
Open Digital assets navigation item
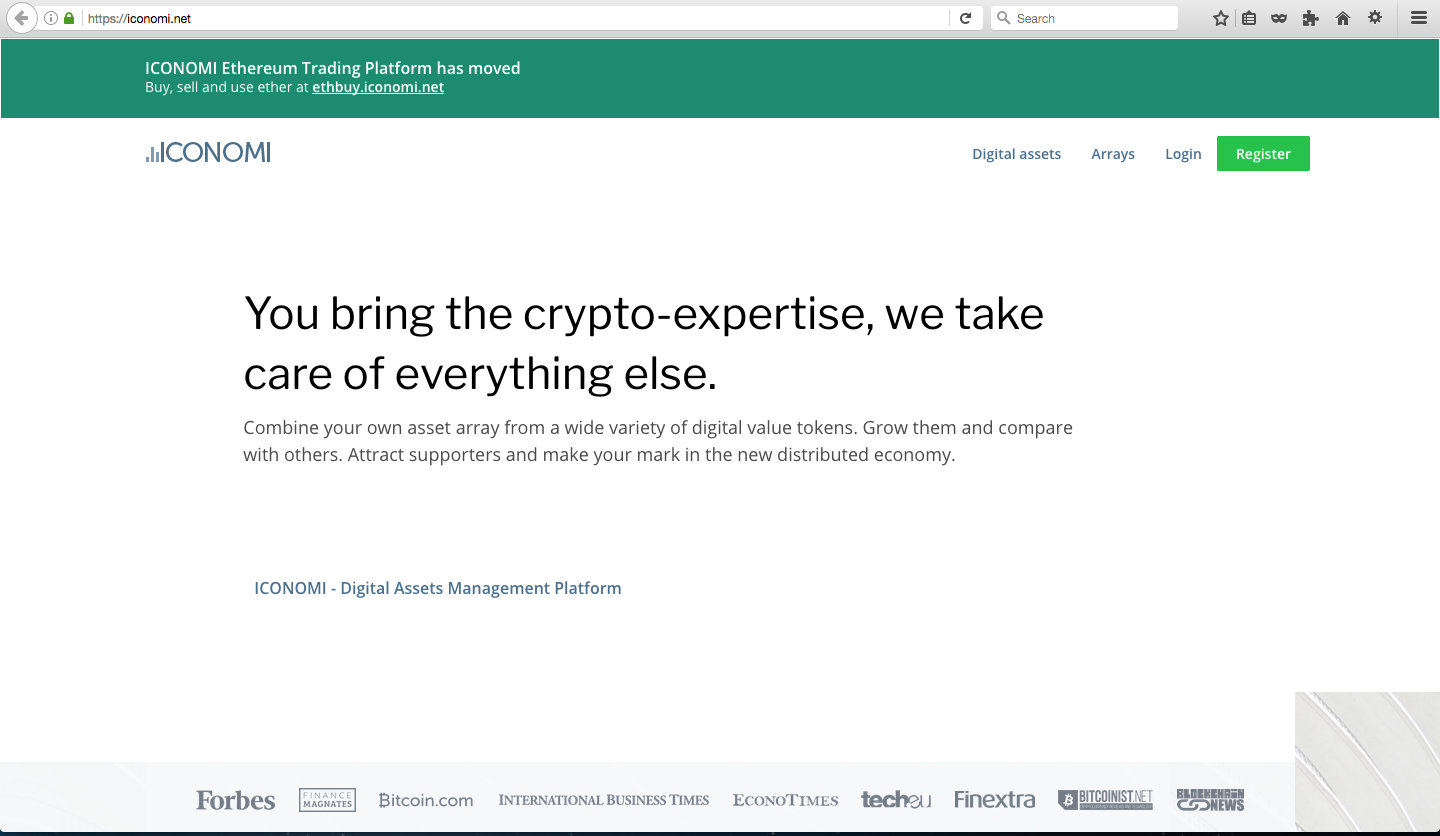tap(1017, 154)
